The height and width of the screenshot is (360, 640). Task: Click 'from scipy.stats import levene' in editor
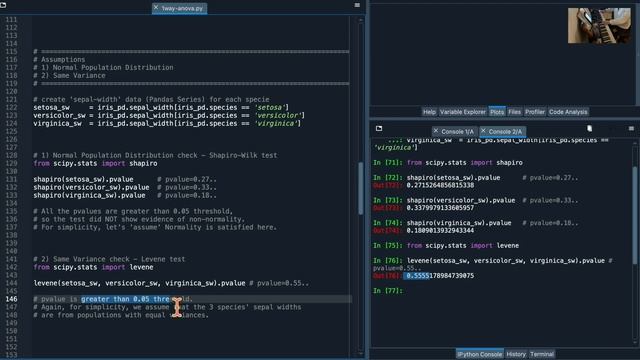pyautogui.click(x=93, y=267)
